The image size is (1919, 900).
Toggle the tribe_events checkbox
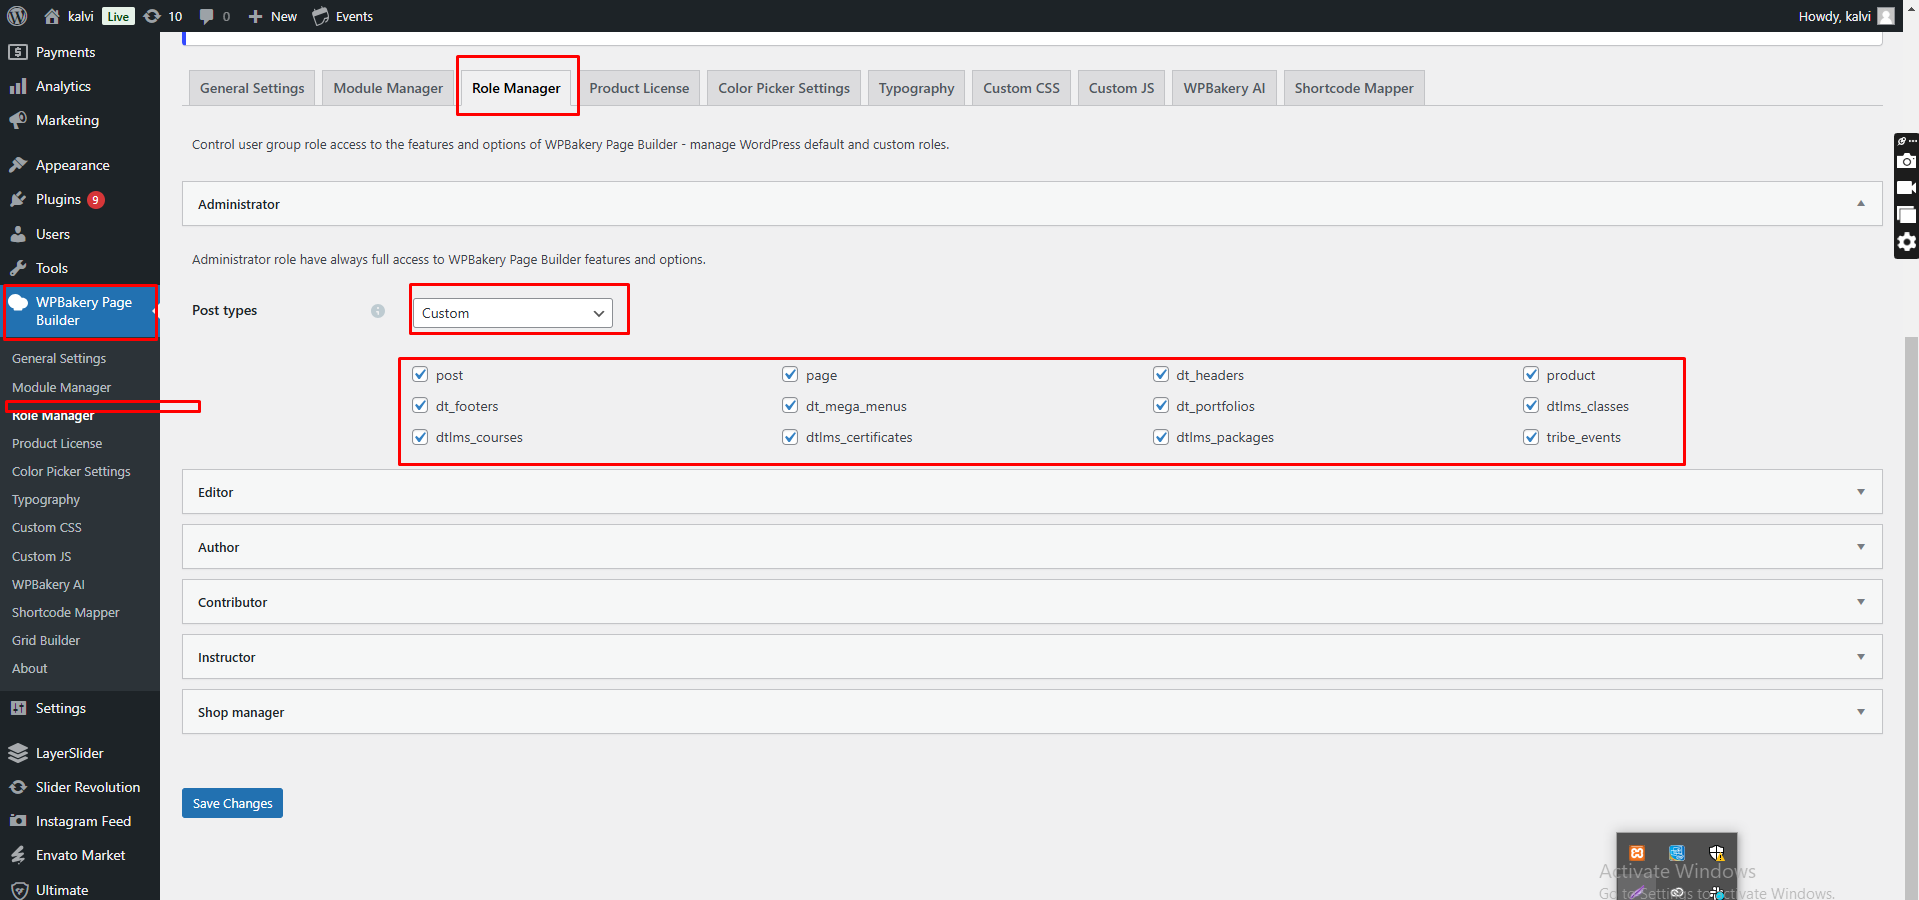[x=1531, y=436]
